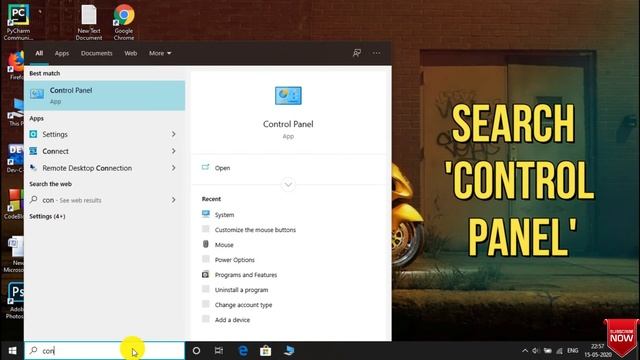Click Open in the preview pane

coord(222,168)
